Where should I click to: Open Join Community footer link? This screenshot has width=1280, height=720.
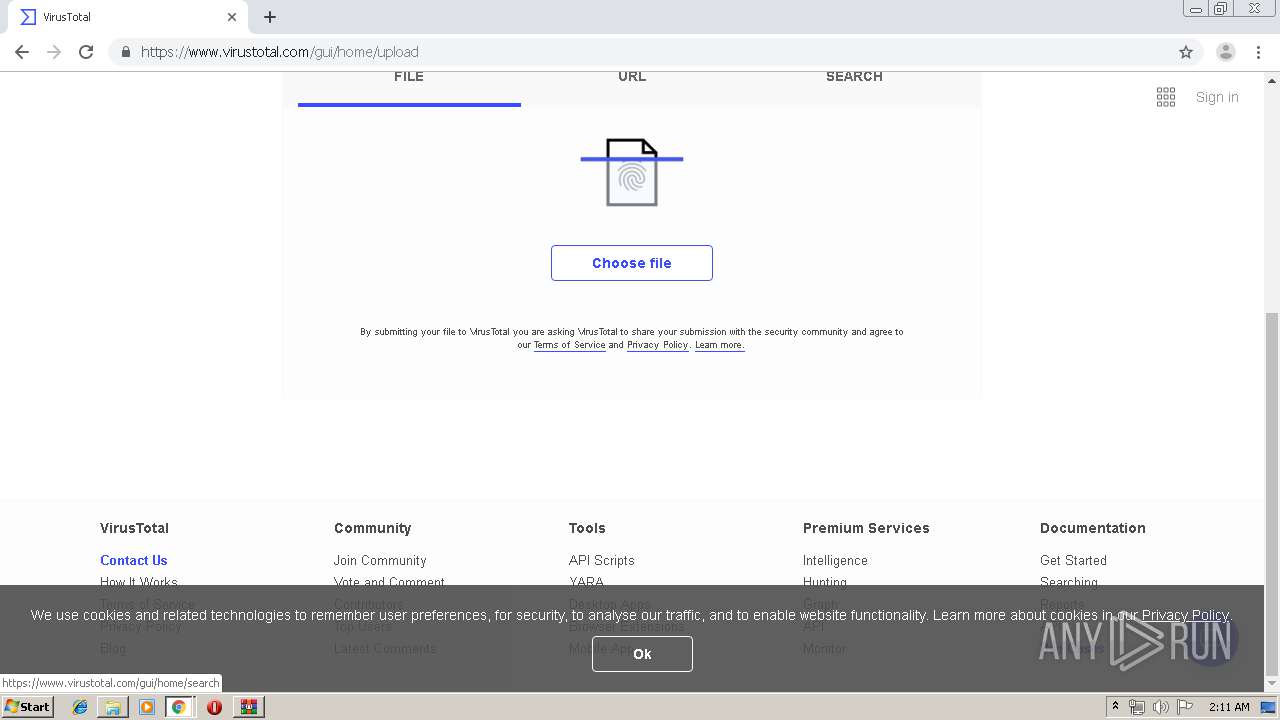point(380,560)
